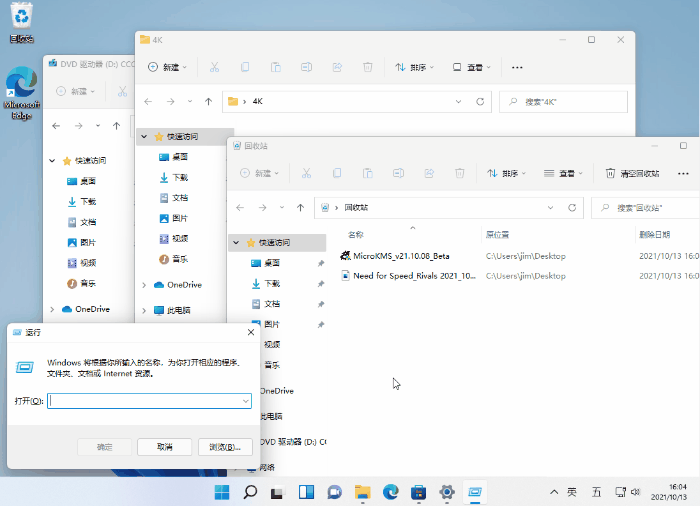
Task: Click 浏览(B)... button in Run dialog
Action: point(225,446)
